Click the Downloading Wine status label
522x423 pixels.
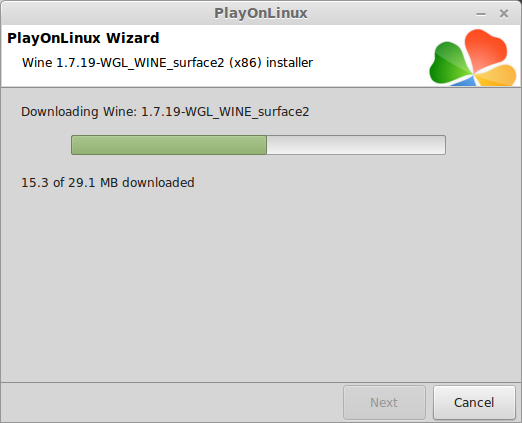coord(165,112)
